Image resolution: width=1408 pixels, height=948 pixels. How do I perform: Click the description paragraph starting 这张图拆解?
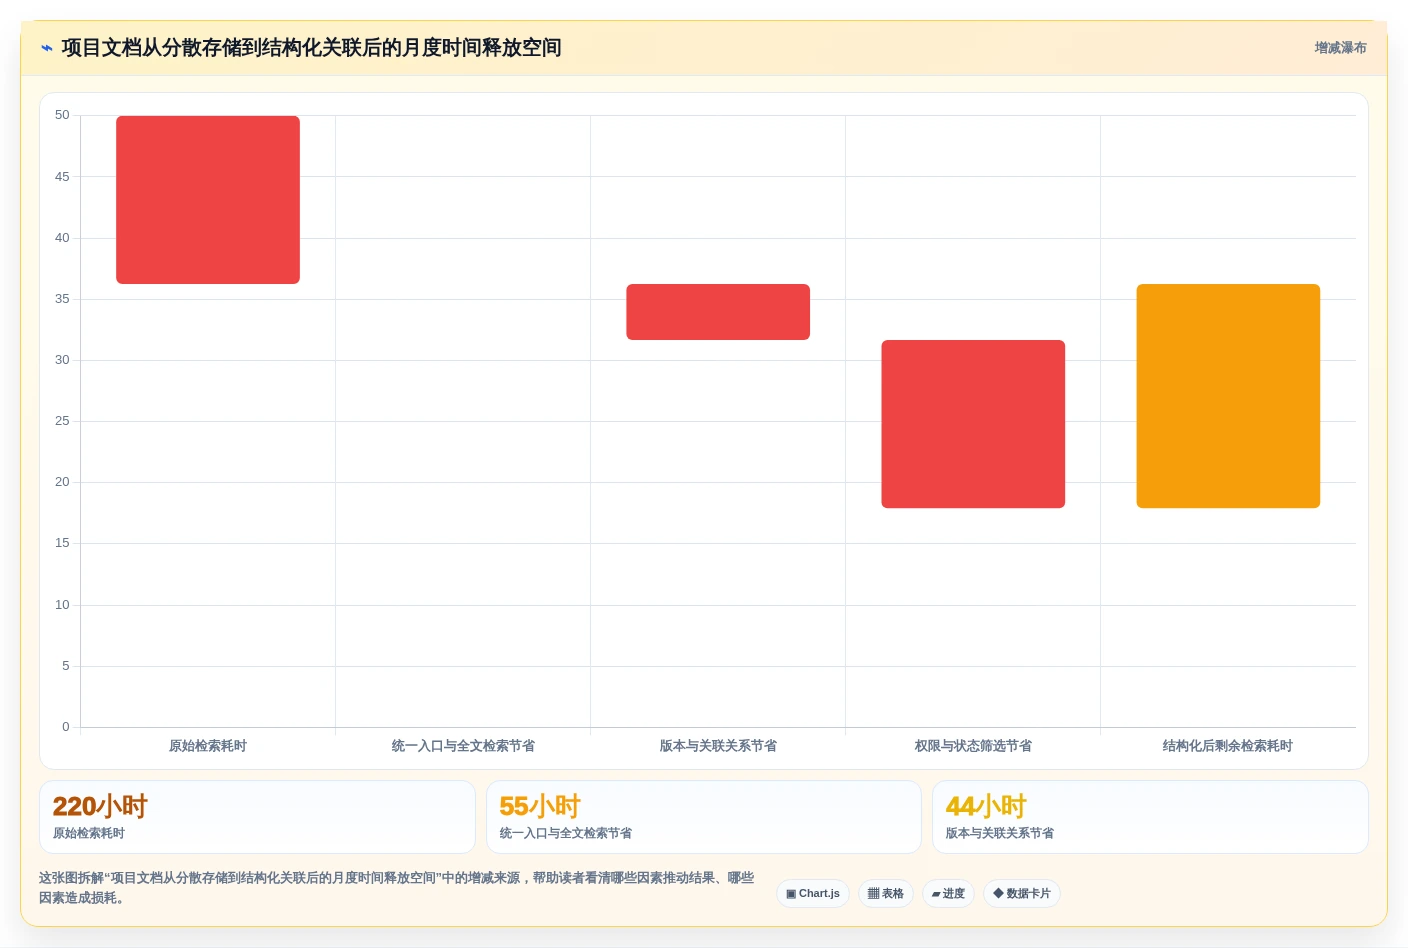click(x=397, y=888)
